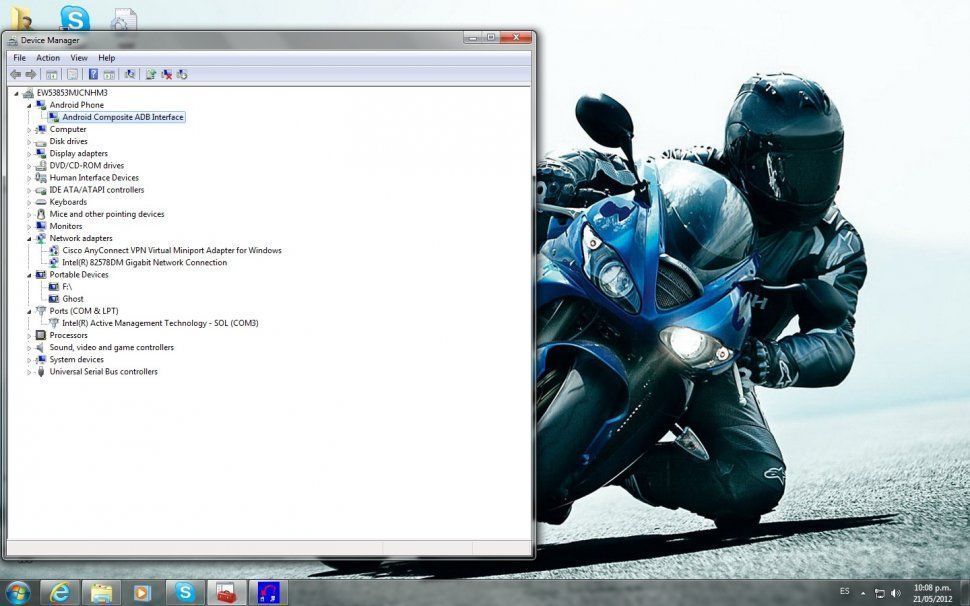Image resolution: width=970 pixels, height=606 pixels.
Task: Click the Sound, video and game controllers icon
Action: (x=41, y=348)
